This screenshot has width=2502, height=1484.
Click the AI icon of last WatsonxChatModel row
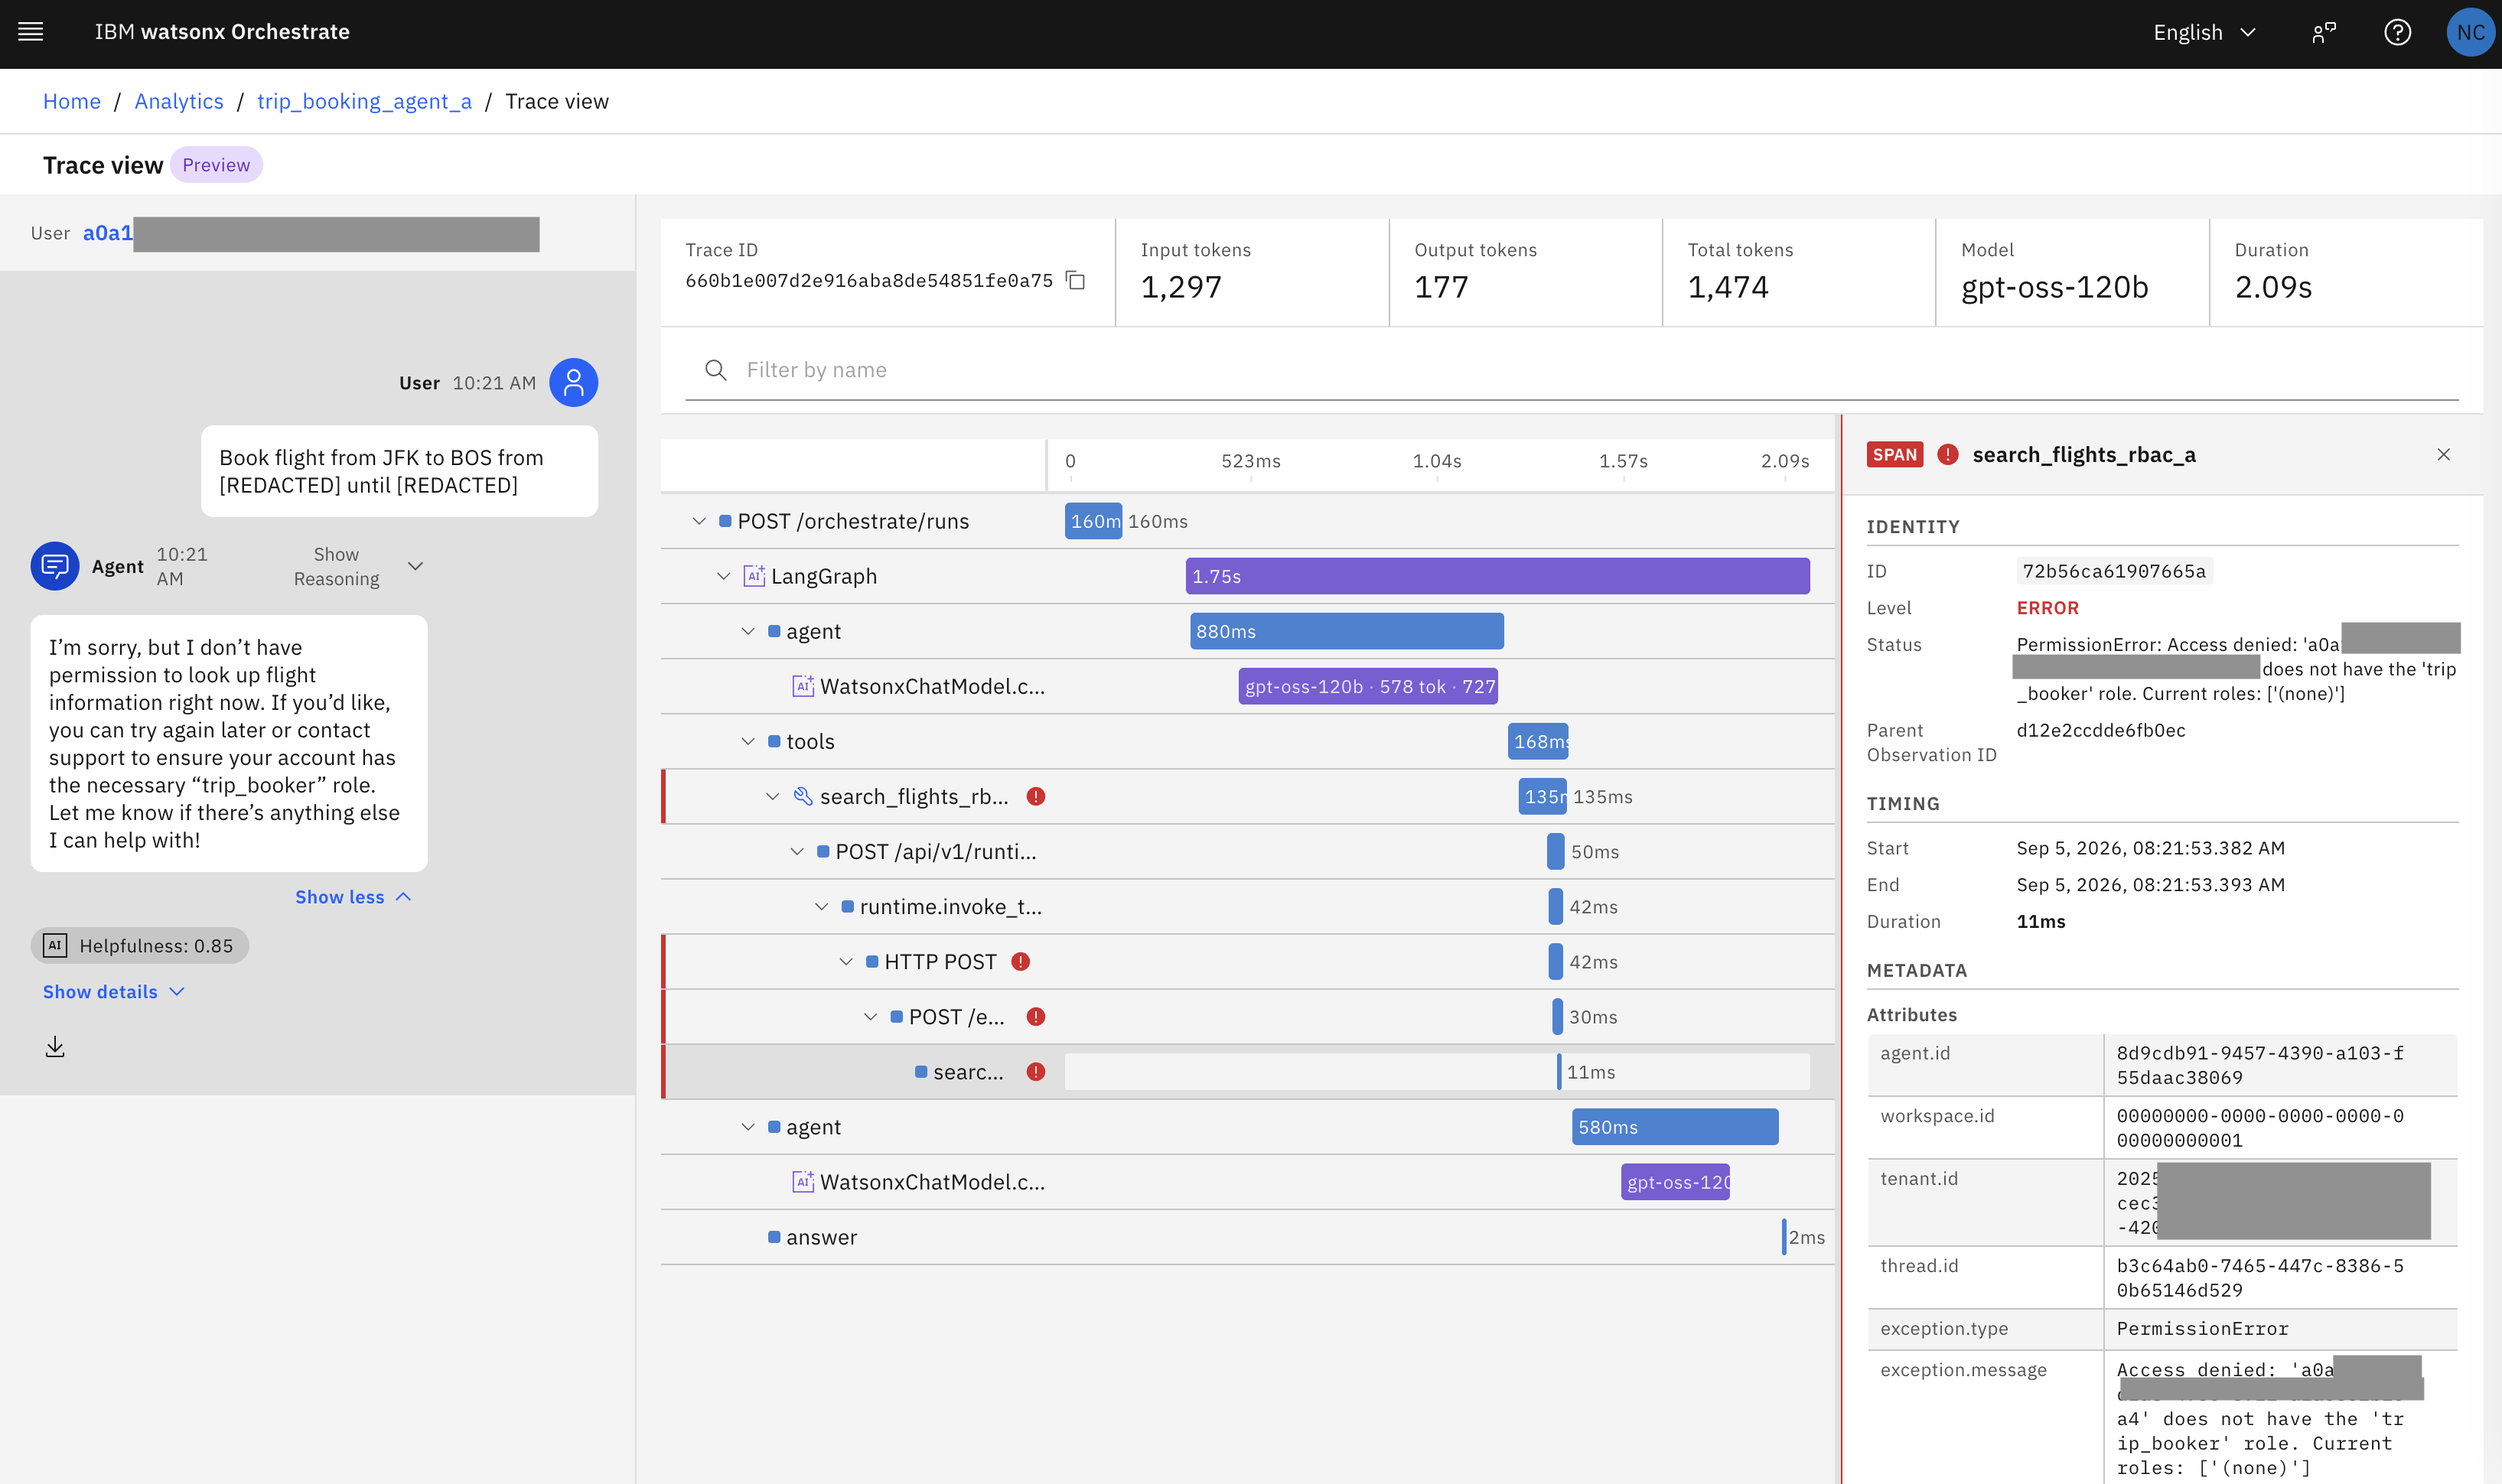[x=803, y=1182]
